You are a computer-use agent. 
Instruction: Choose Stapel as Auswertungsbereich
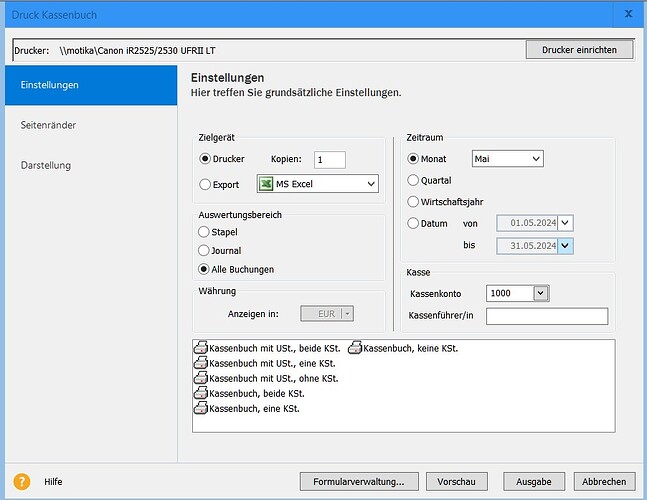click(x=203, y=232)
